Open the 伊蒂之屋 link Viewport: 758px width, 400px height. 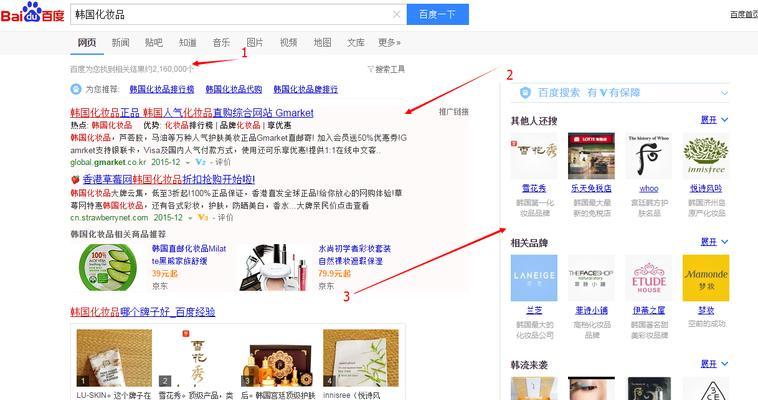tap(649, 310)
